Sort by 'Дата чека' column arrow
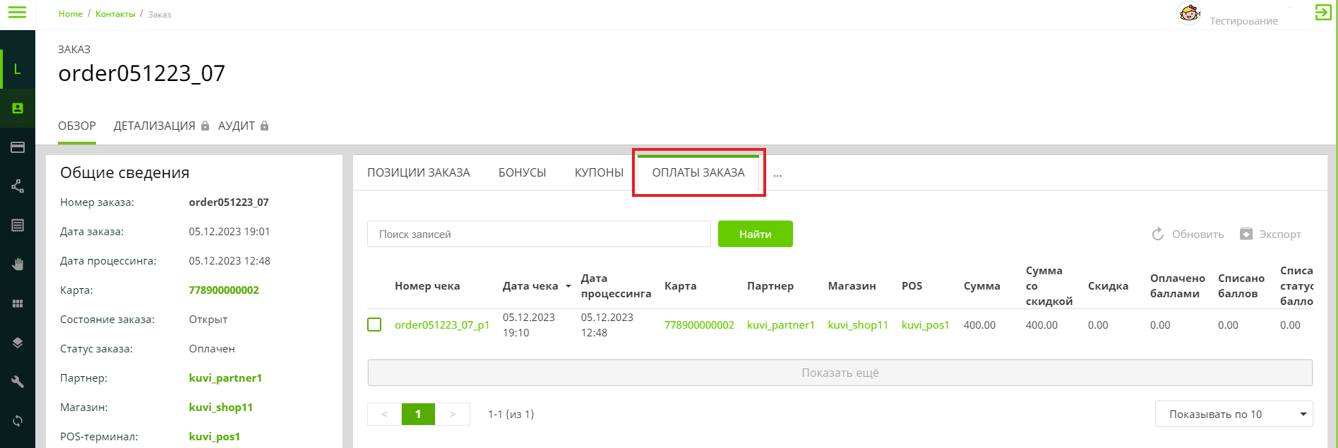This screenshot has width=1338, height=448. pyautogui.click(x=568, y=287)
